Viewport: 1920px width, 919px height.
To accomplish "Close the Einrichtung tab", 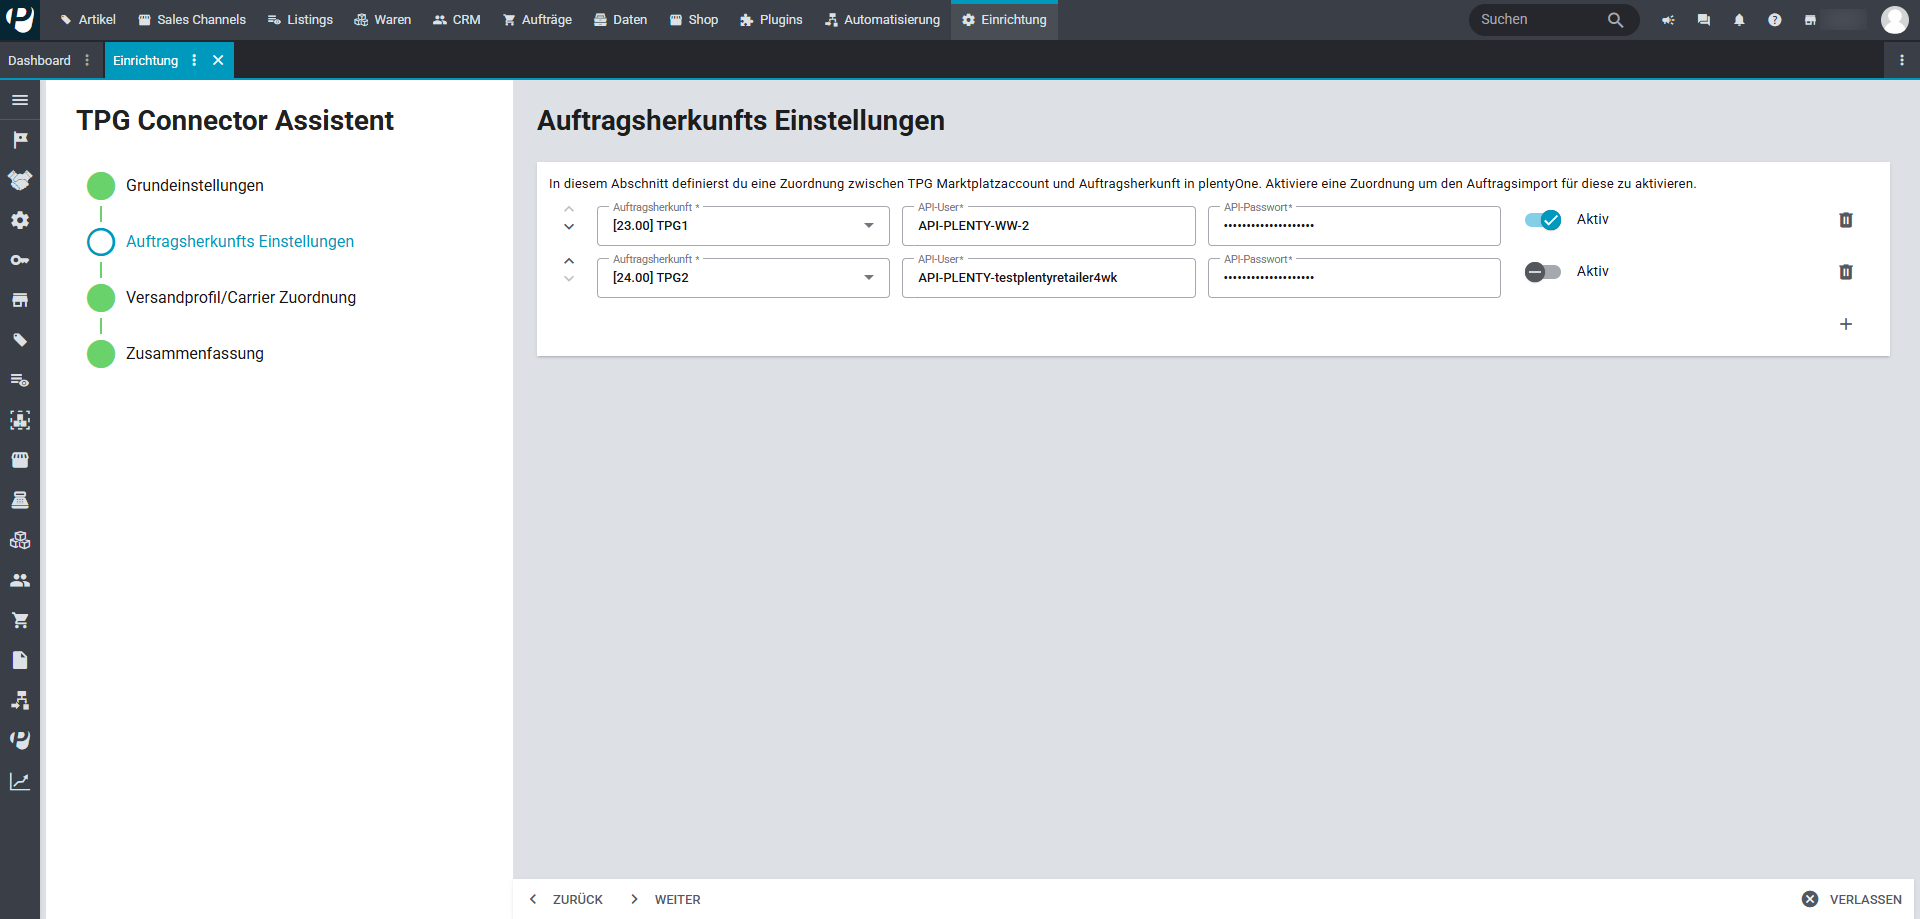I will coord(218,60).
